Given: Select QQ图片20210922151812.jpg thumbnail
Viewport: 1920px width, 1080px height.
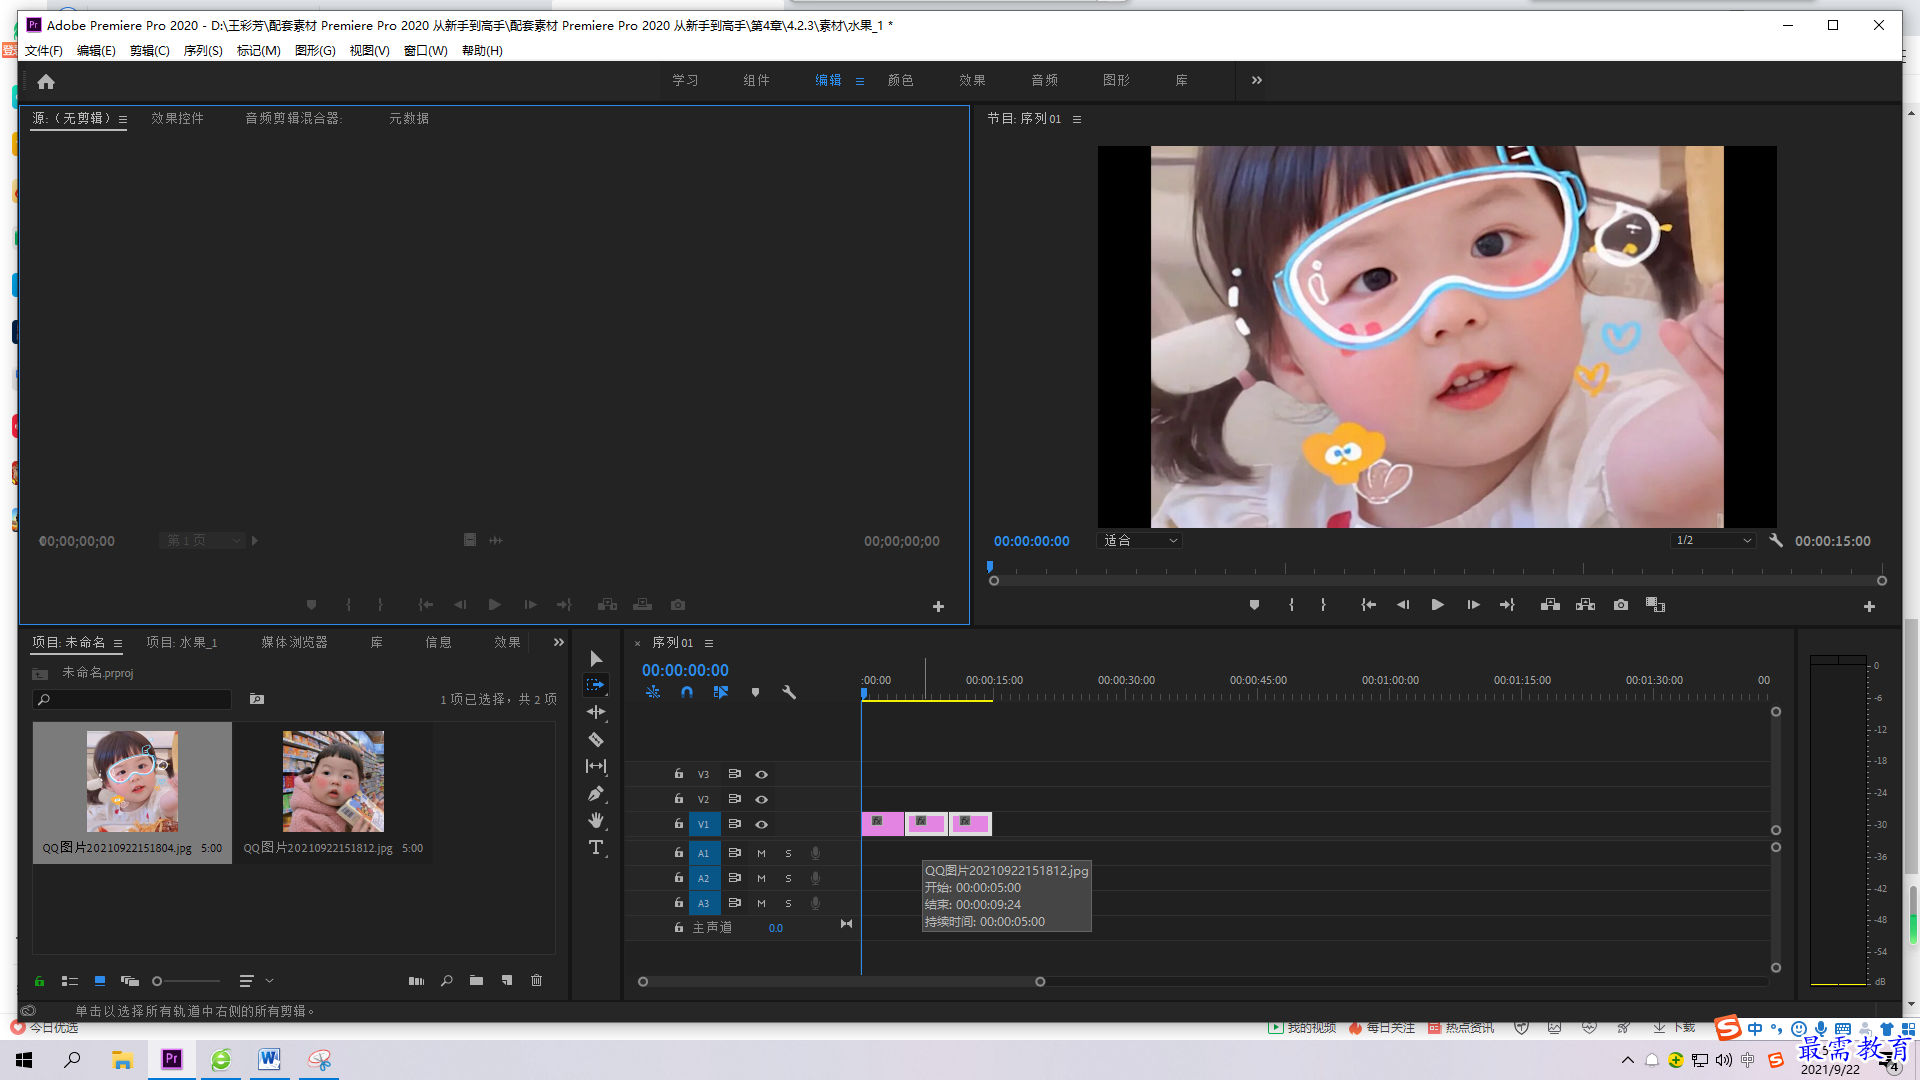Looking at the screenshot, I should (x=333, y=781).
